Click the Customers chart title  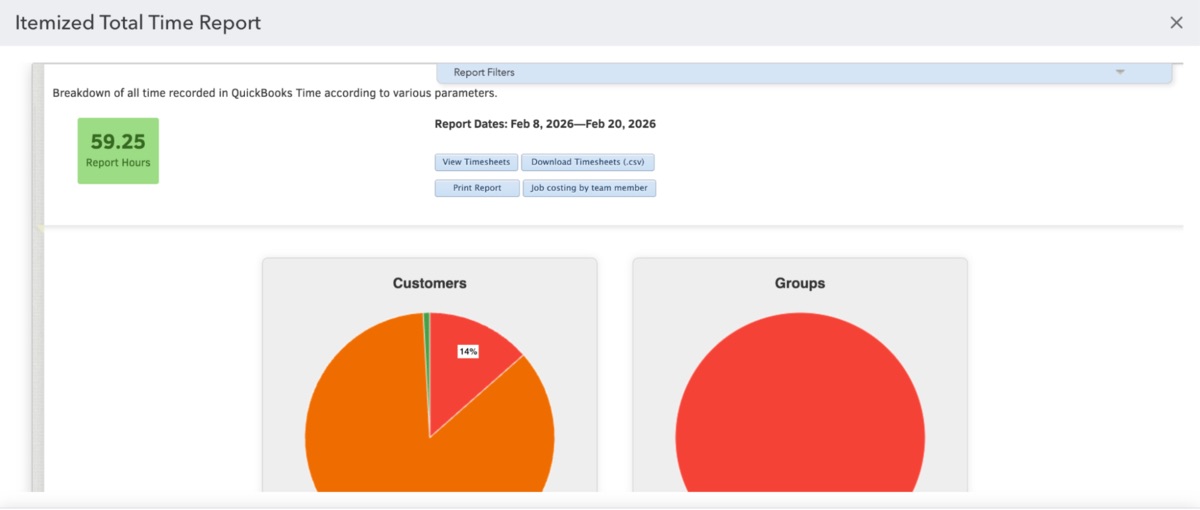tap(430, 283)
